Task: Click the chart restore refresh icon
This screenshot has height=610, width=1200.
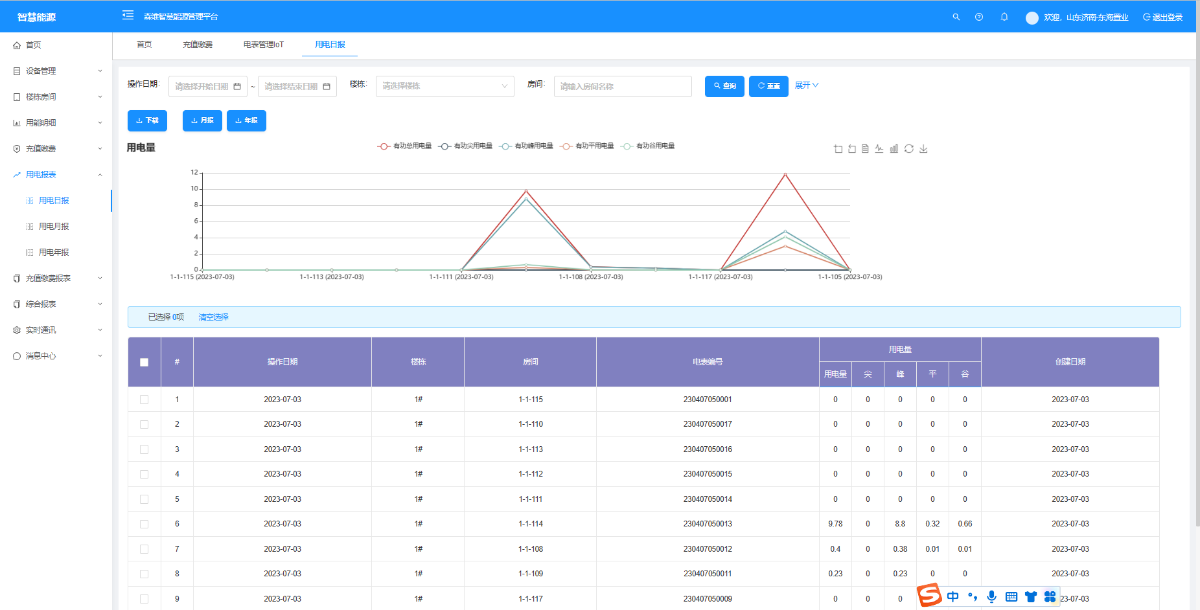Action: coord(909,149)
